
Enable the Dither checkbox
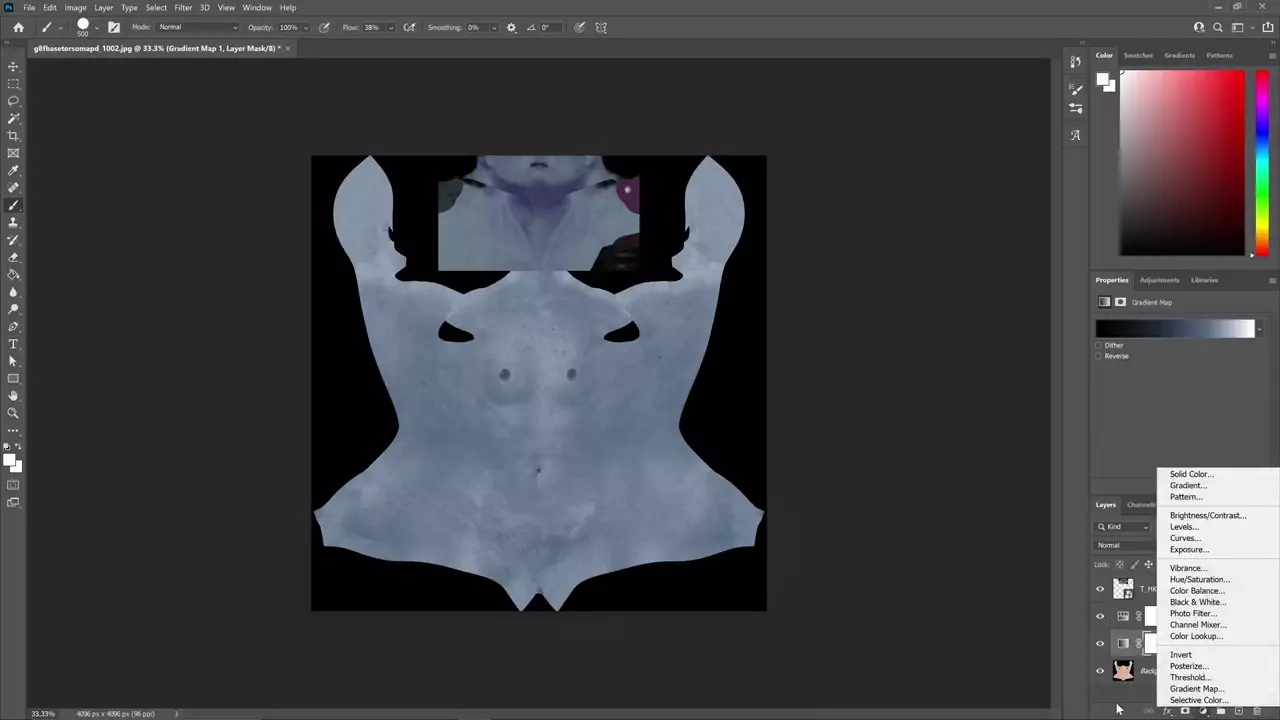[x=1099, y=345]
